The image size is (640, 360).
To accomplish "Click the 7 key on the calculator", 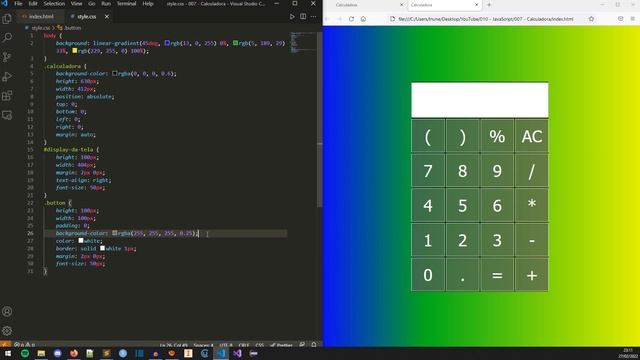I will [x=428, y=171].
